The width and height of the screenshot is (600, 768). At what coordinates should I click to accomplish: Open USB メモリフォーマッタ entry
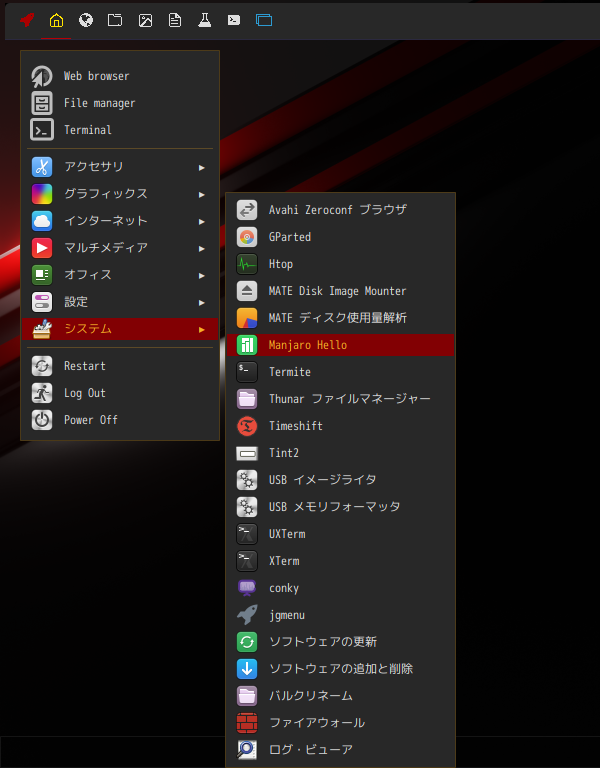pyautogui.click(x=341, y=507)
